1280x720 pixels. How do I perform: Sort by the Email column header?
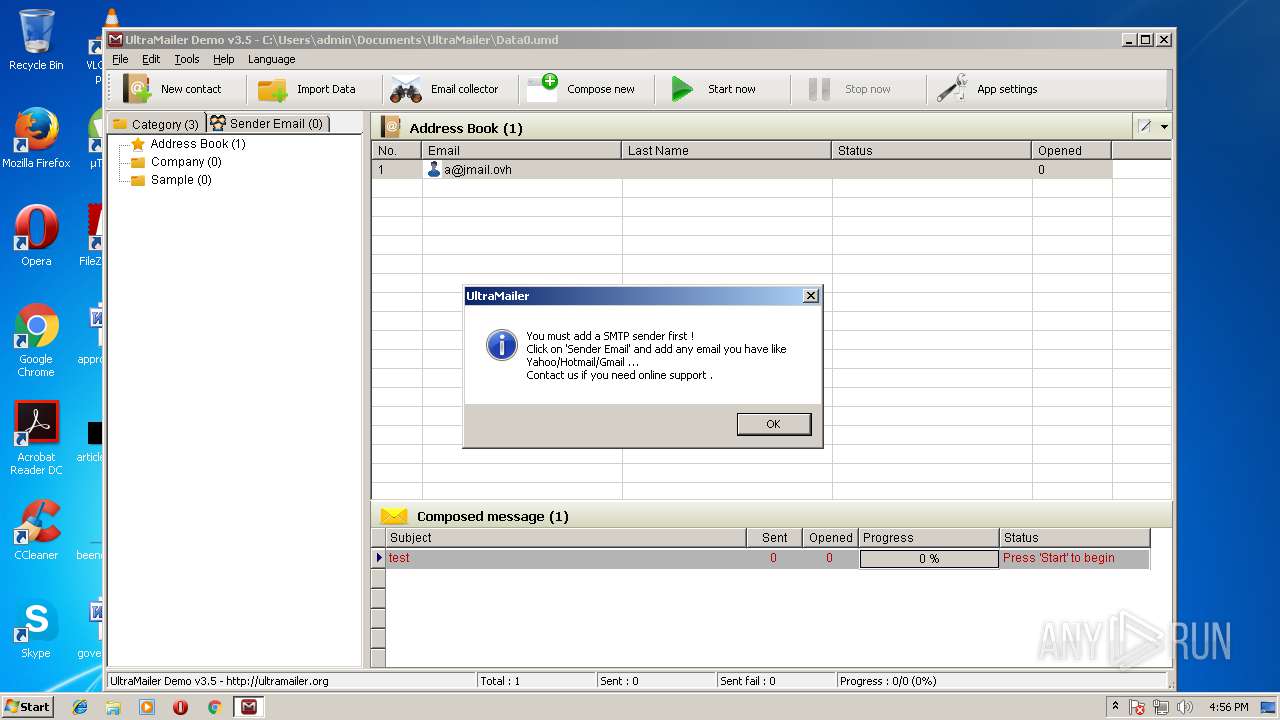point(522,150)
